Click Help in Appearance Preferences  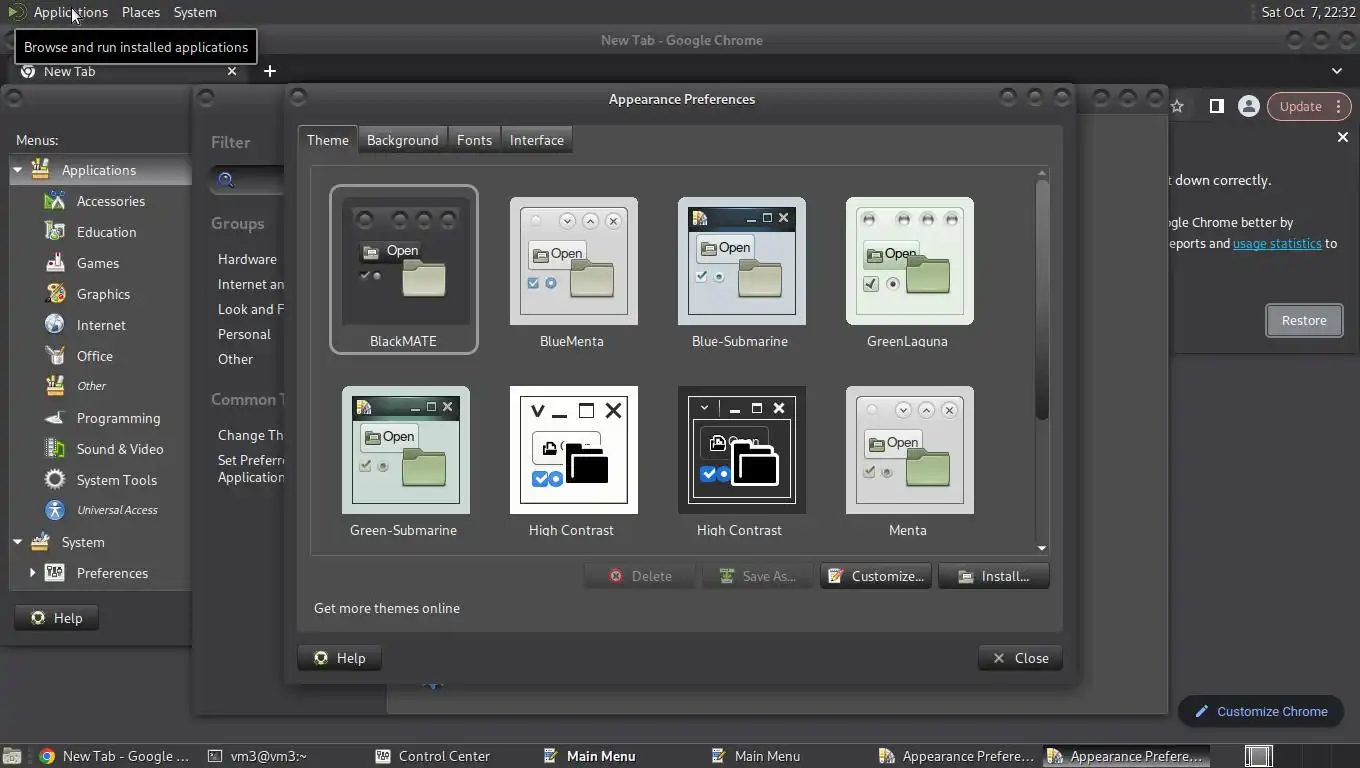coord(339,658)
